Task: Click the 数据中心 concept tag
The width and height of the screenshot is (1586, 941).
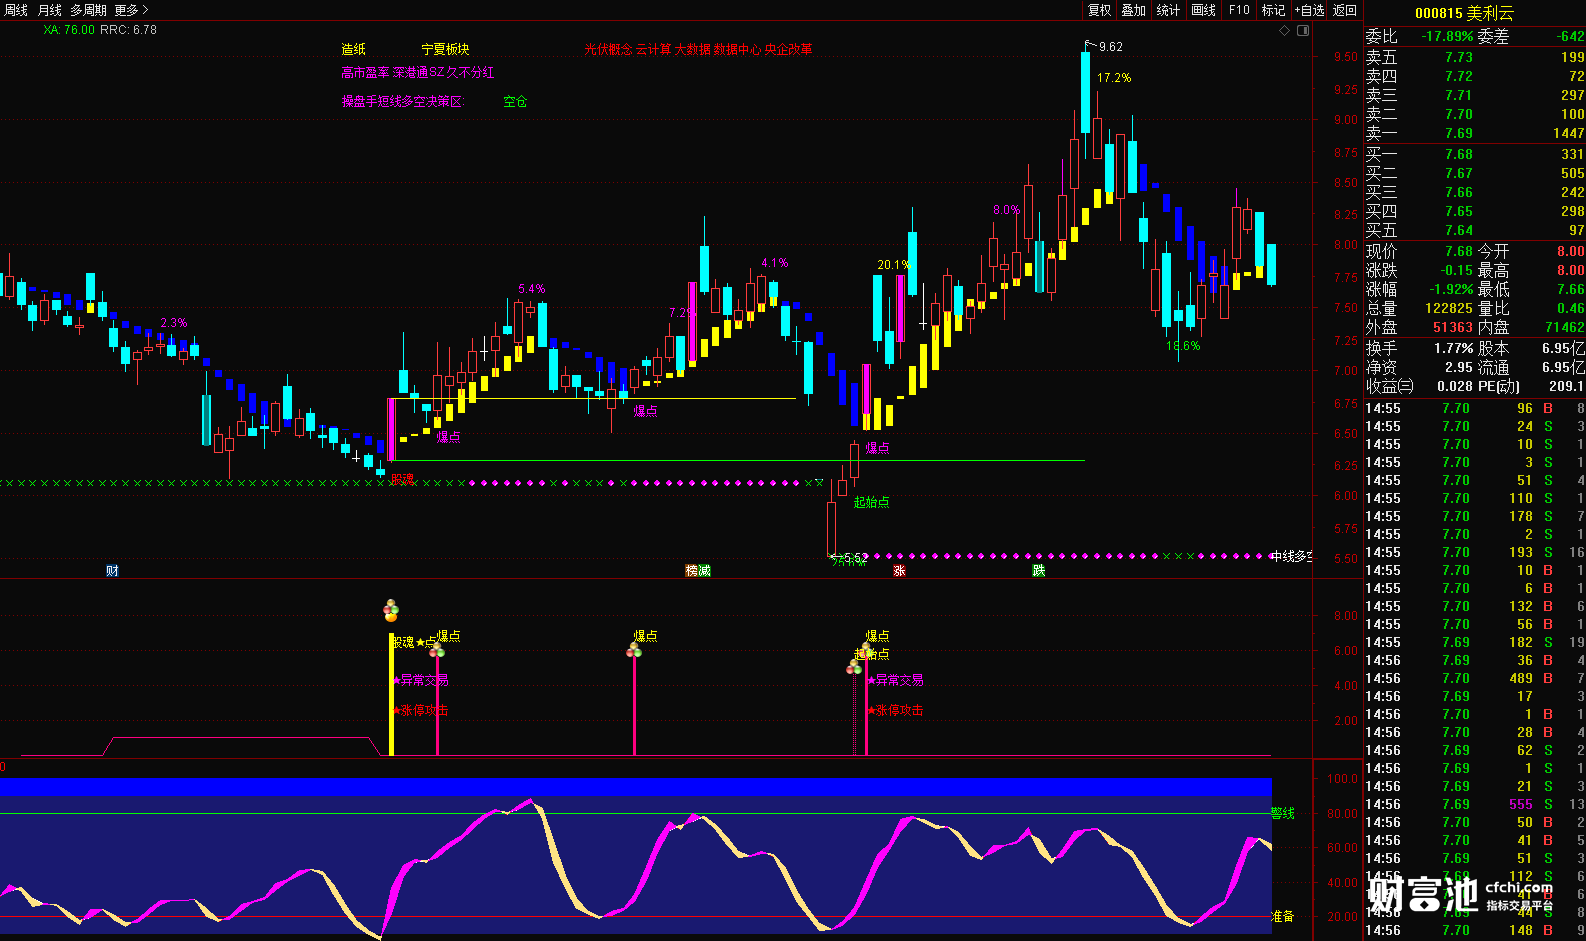Action: (x=737, y=49)
